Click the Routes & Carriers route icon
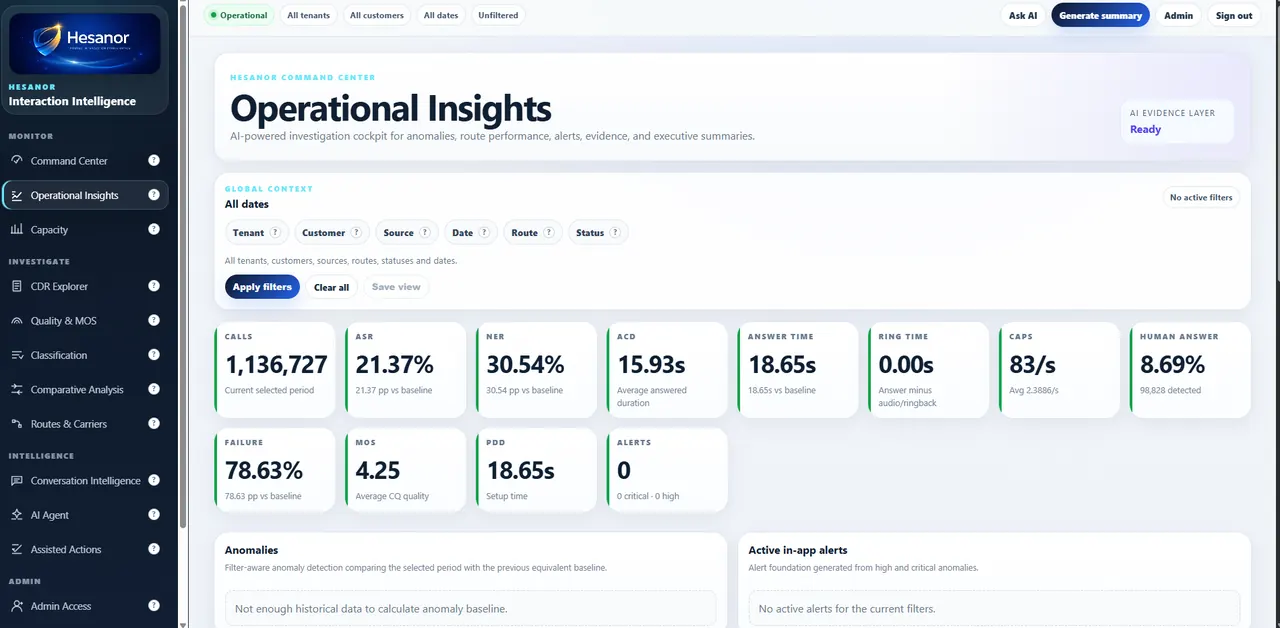1280x628 pixels. (17, 424)
